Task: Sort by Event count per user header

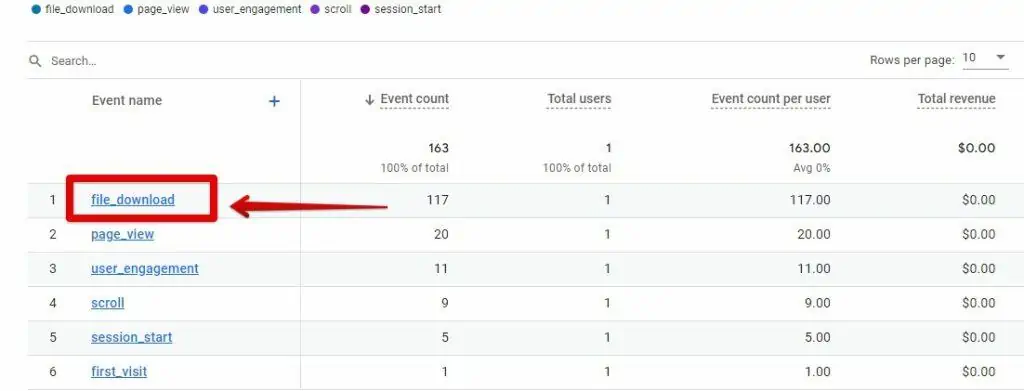Action: pos(771,99)
